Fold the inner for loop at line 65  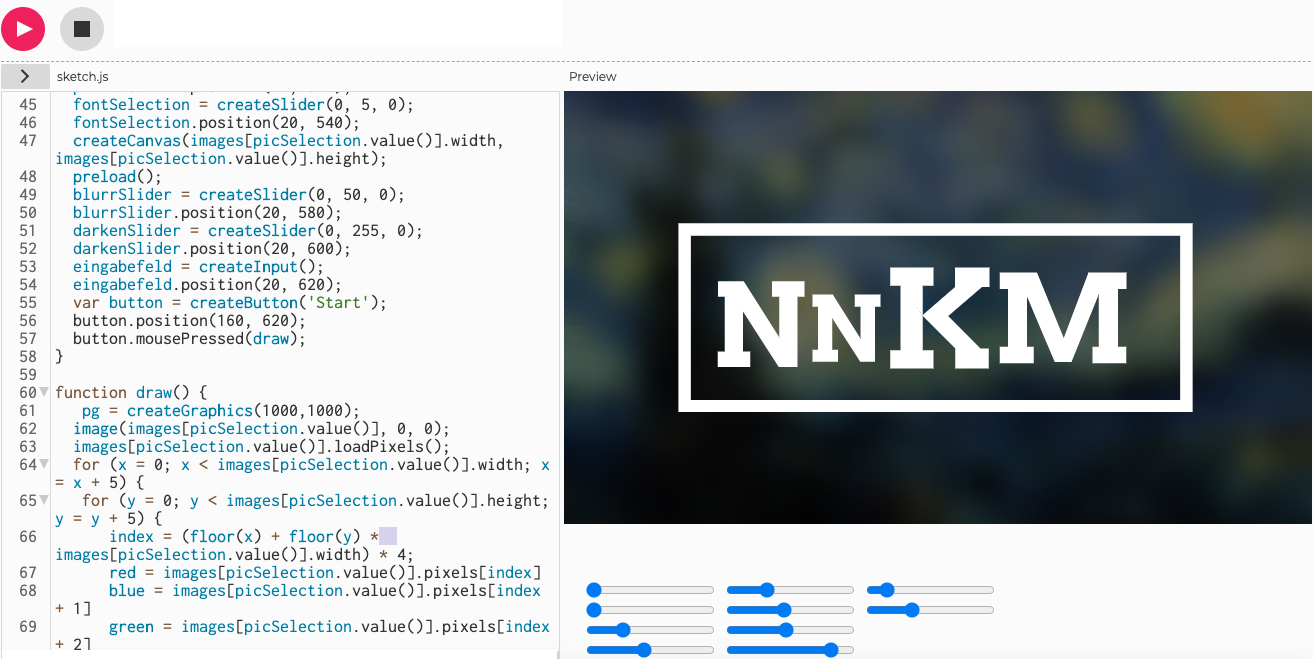pos(44,500)
